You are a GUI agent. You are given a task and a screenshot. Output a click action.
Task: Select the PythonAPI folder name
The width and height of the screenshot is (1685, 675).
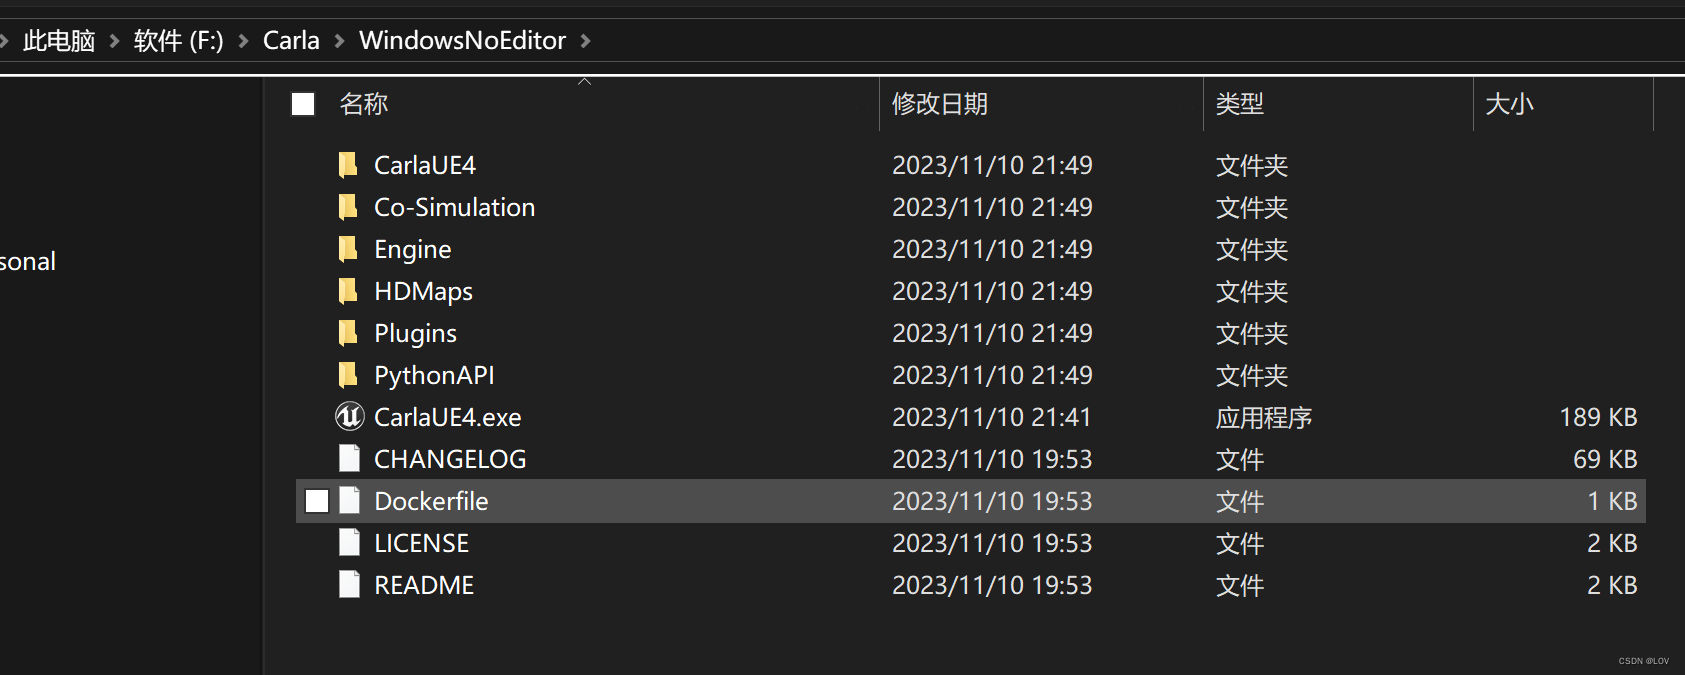[x=434, y=375]
